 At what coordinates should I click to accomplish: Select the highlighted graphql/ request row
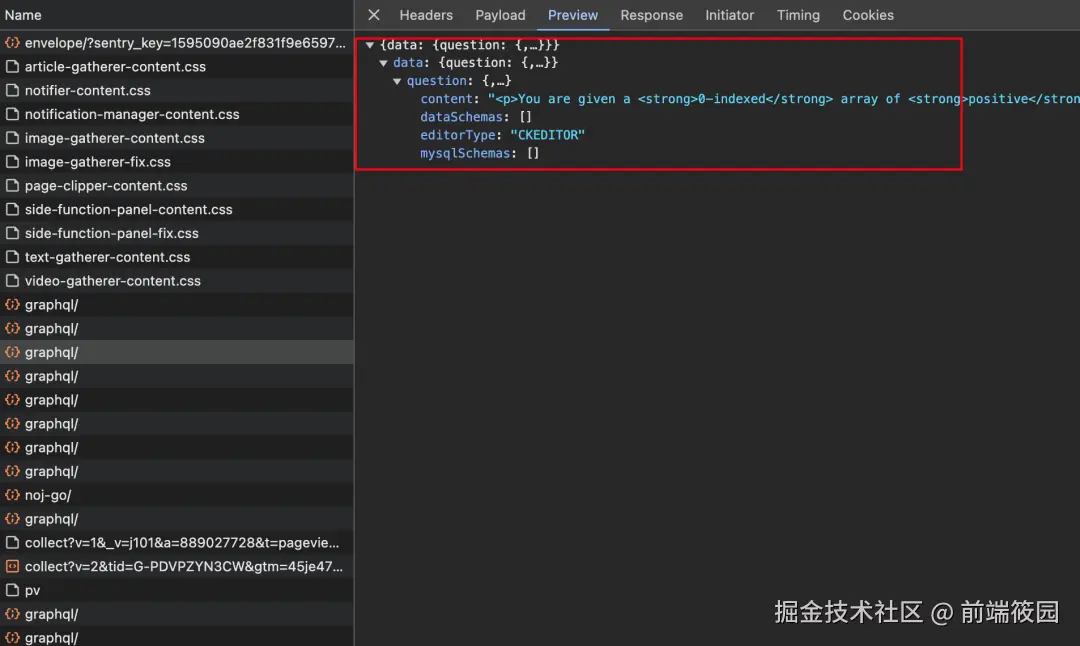pos(177,352)
